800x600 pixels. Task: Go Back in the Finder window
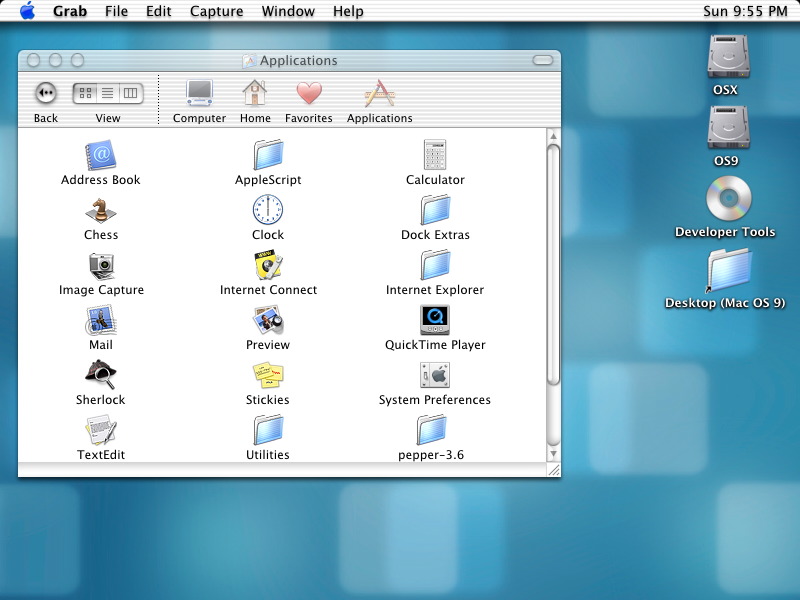click(x=46, y=93)
